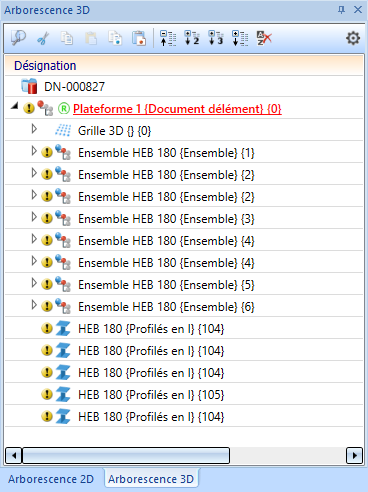Image resolution: width=368 pixels, height=492 pixels.
Task: Expand Ensemble HEB 180 {3} node
Action: click(x=34, y=217)
